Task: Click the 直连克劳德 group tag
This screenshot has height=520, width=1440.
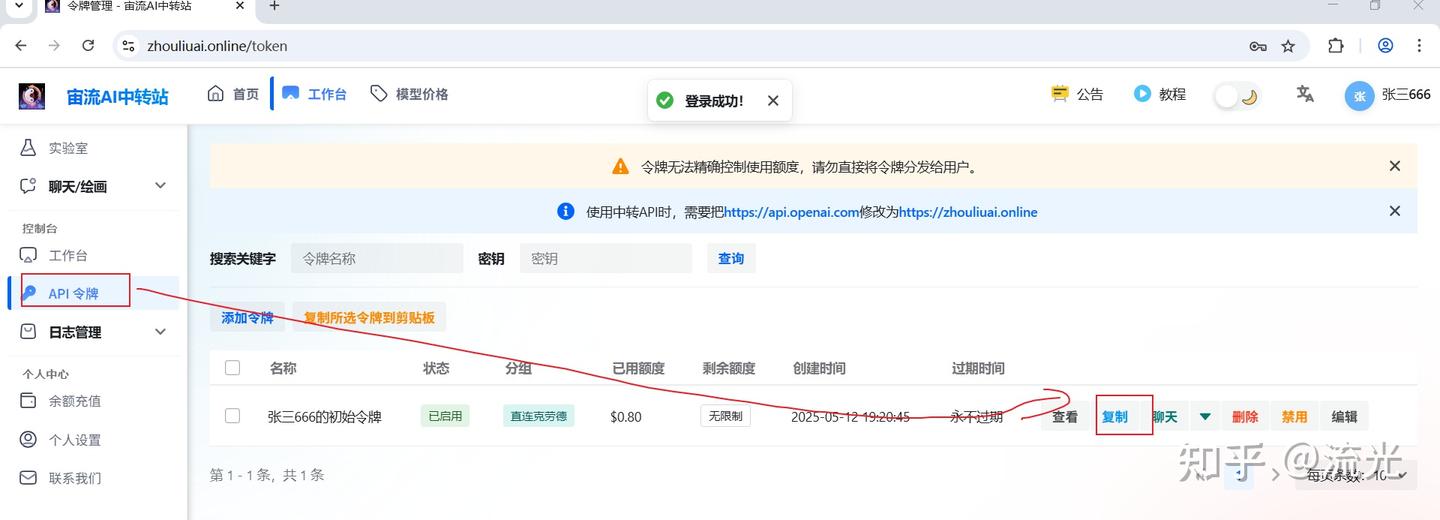Action: click(x=539, y=416)
